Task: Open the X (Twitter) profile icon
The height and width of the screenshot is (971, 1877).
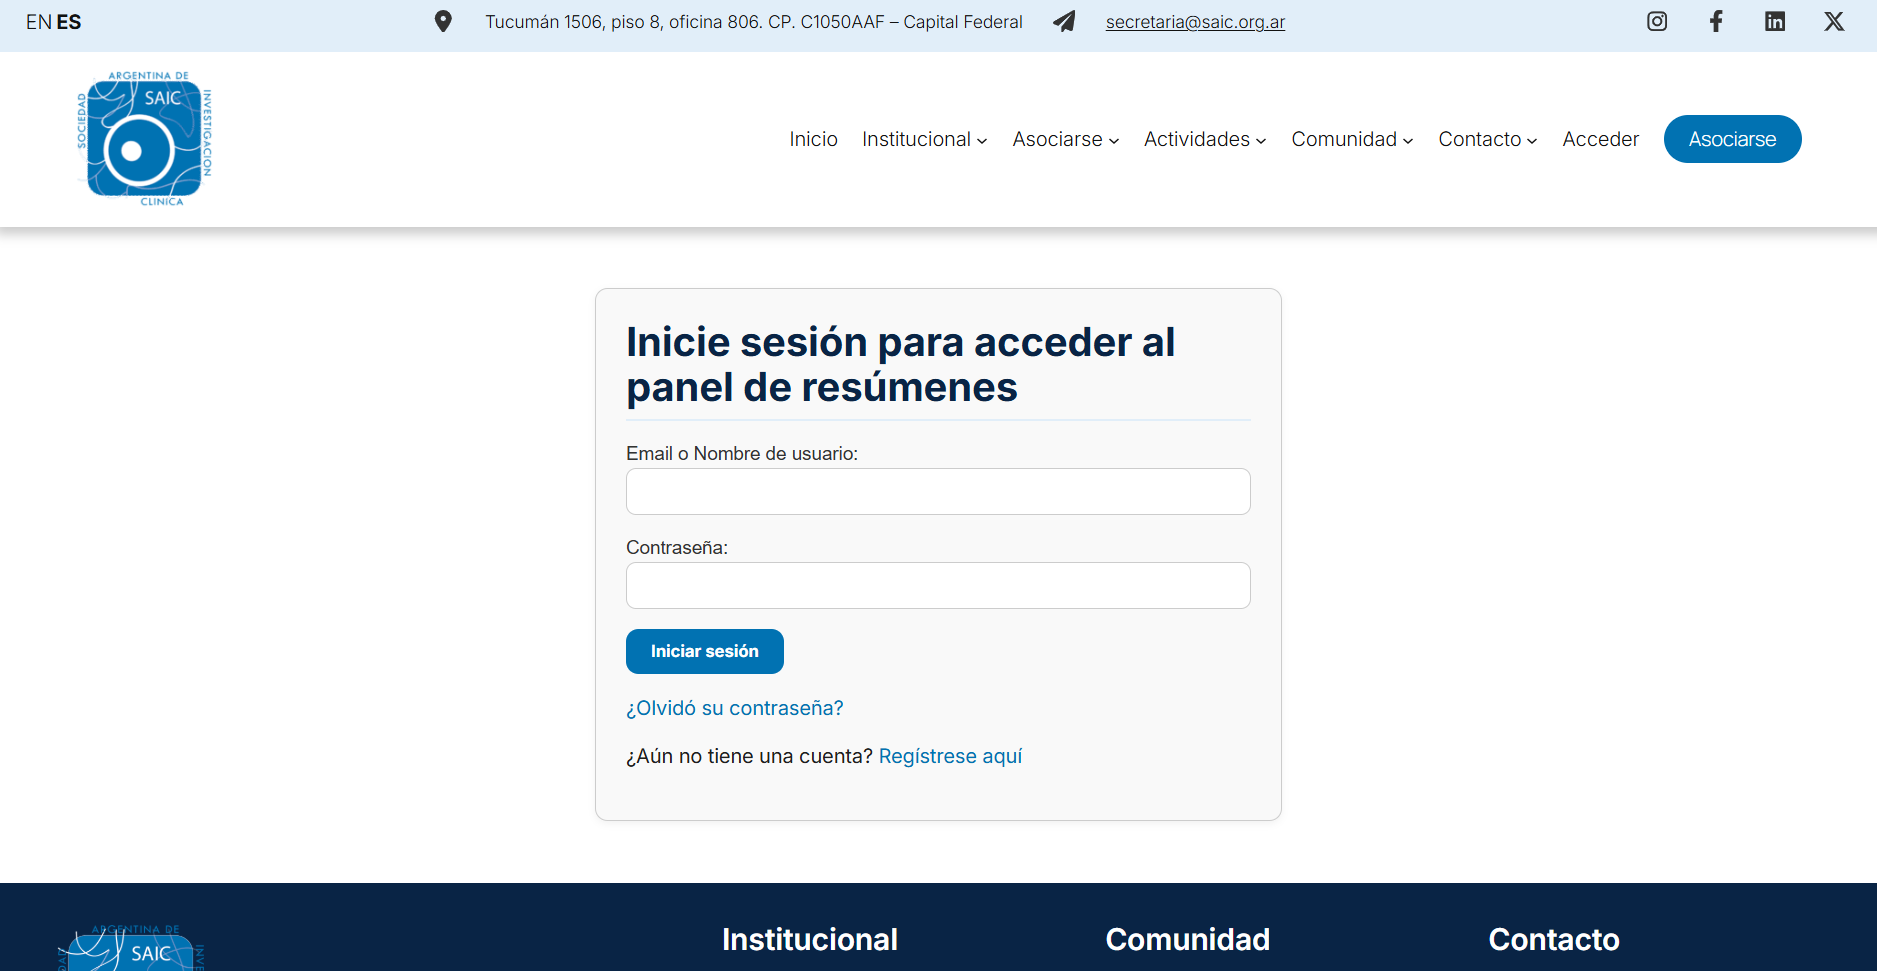Action: [x=1834, y=21]
